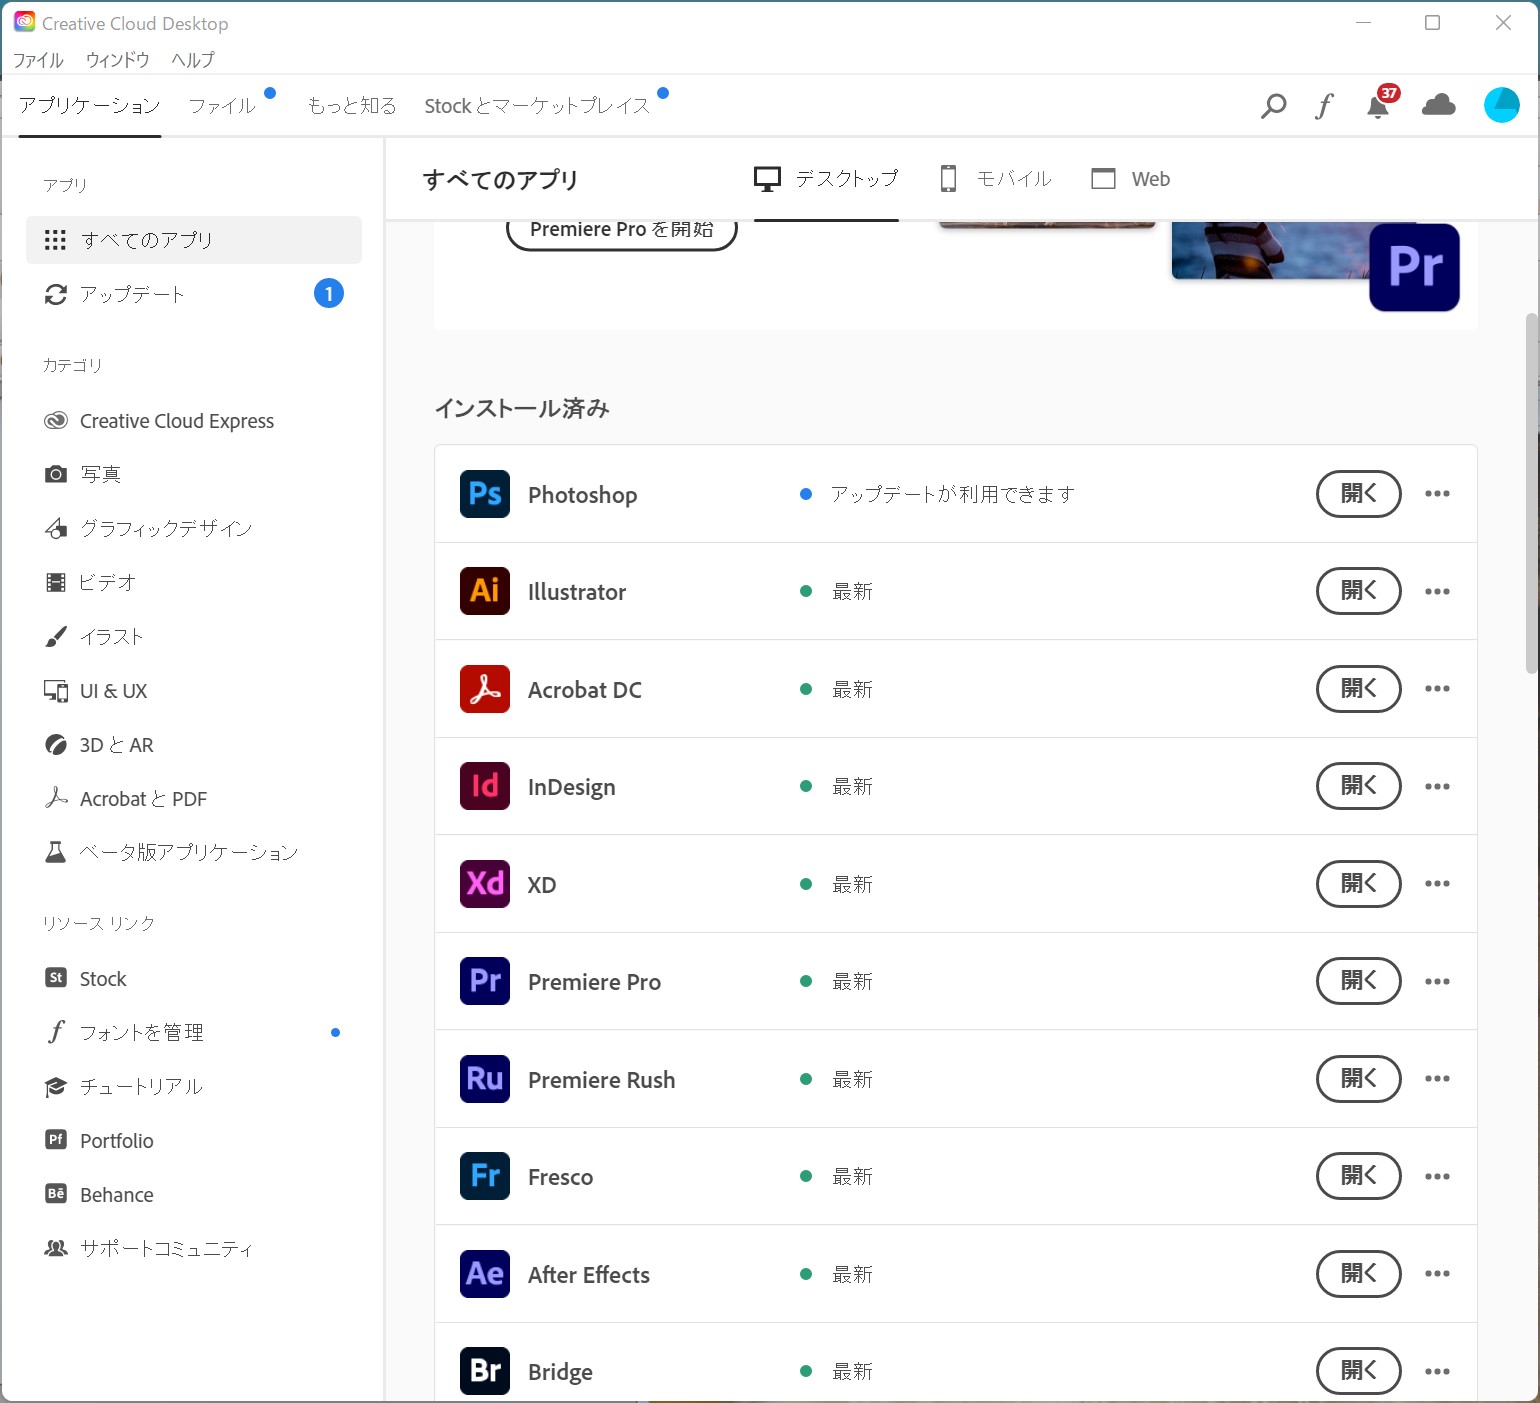Click the Photoshop app icon
This screenshot has height=1403, width=1540.
coord(485,494)
